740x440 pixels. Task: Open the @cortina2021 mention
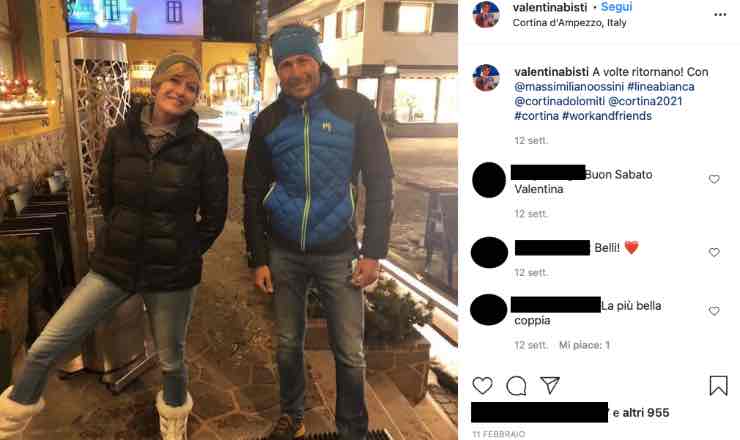[x=645, y=101]
